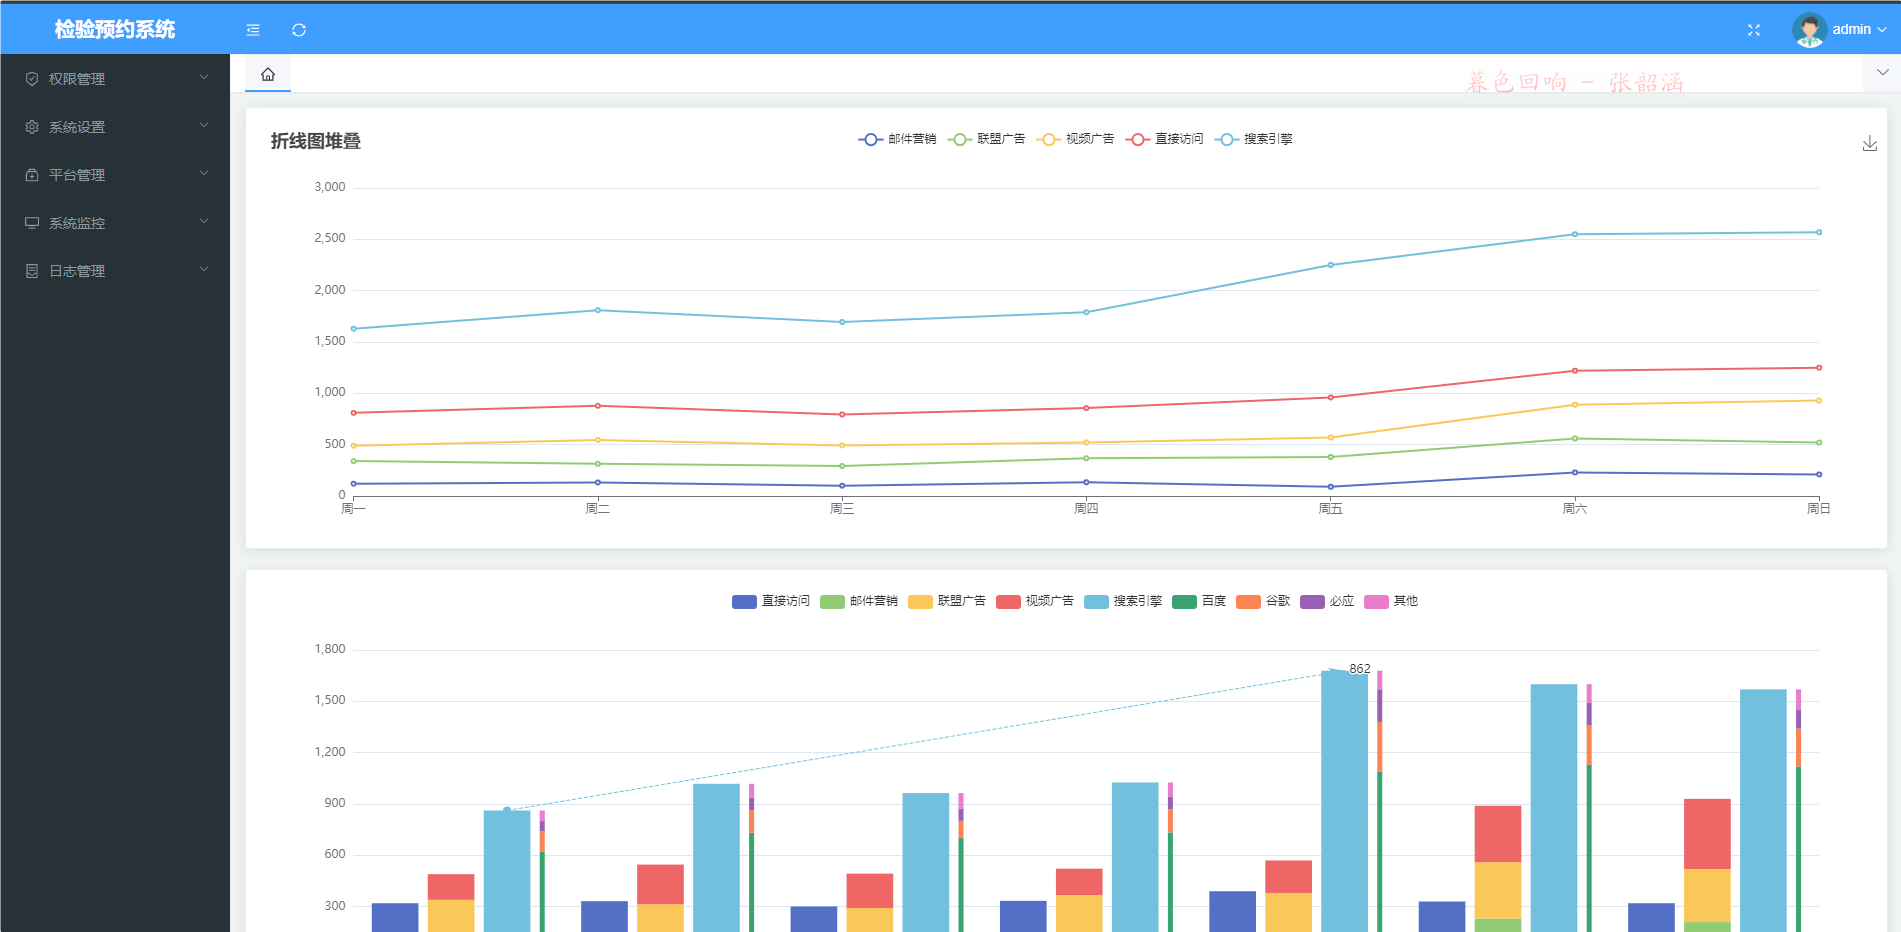This screenshot has width=1901, height=932.
Task: Click the 系统设置 gear icon
Action: pyautogui.click(x=32, y=127)
